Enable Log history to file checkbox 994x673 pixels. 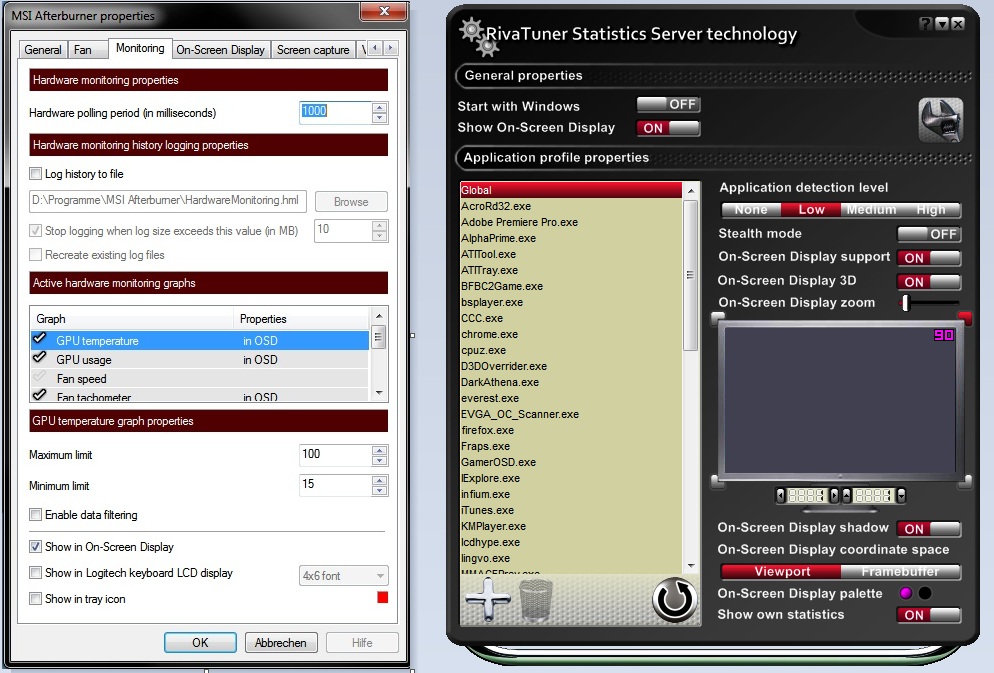click(x=36, y=174)
